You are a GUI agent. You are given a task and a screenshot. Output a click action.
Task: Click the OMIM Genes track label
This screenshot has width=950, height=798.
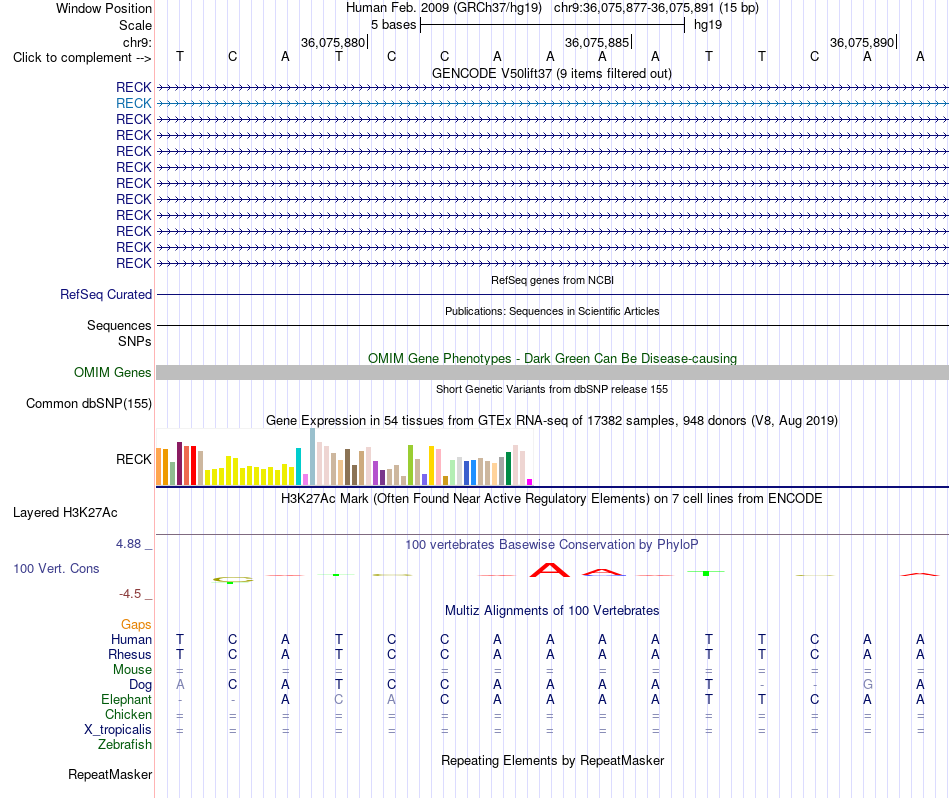point(112,373)
